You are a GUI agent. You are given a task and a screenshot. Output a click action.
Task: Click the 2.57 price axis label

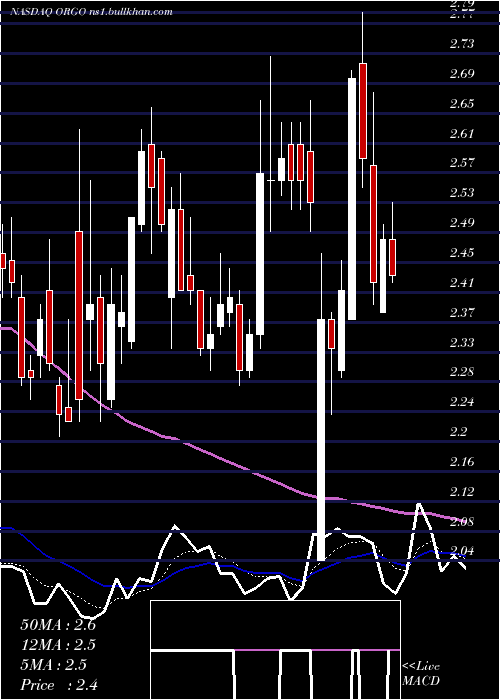(462, 162)
